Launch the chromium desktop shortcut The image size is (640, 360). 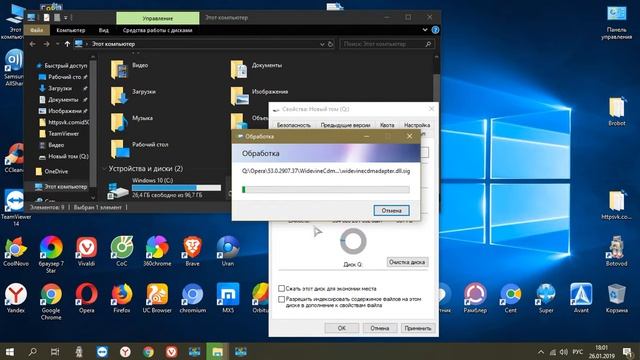192,298
